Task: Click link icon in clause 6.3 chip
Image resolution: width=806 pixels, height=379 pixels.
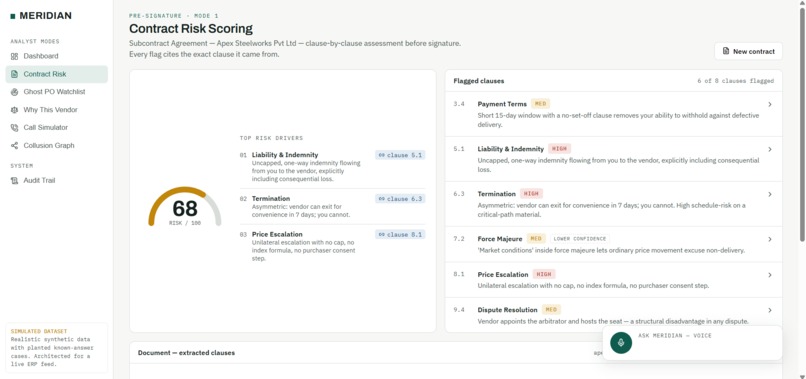Action: 381,199
